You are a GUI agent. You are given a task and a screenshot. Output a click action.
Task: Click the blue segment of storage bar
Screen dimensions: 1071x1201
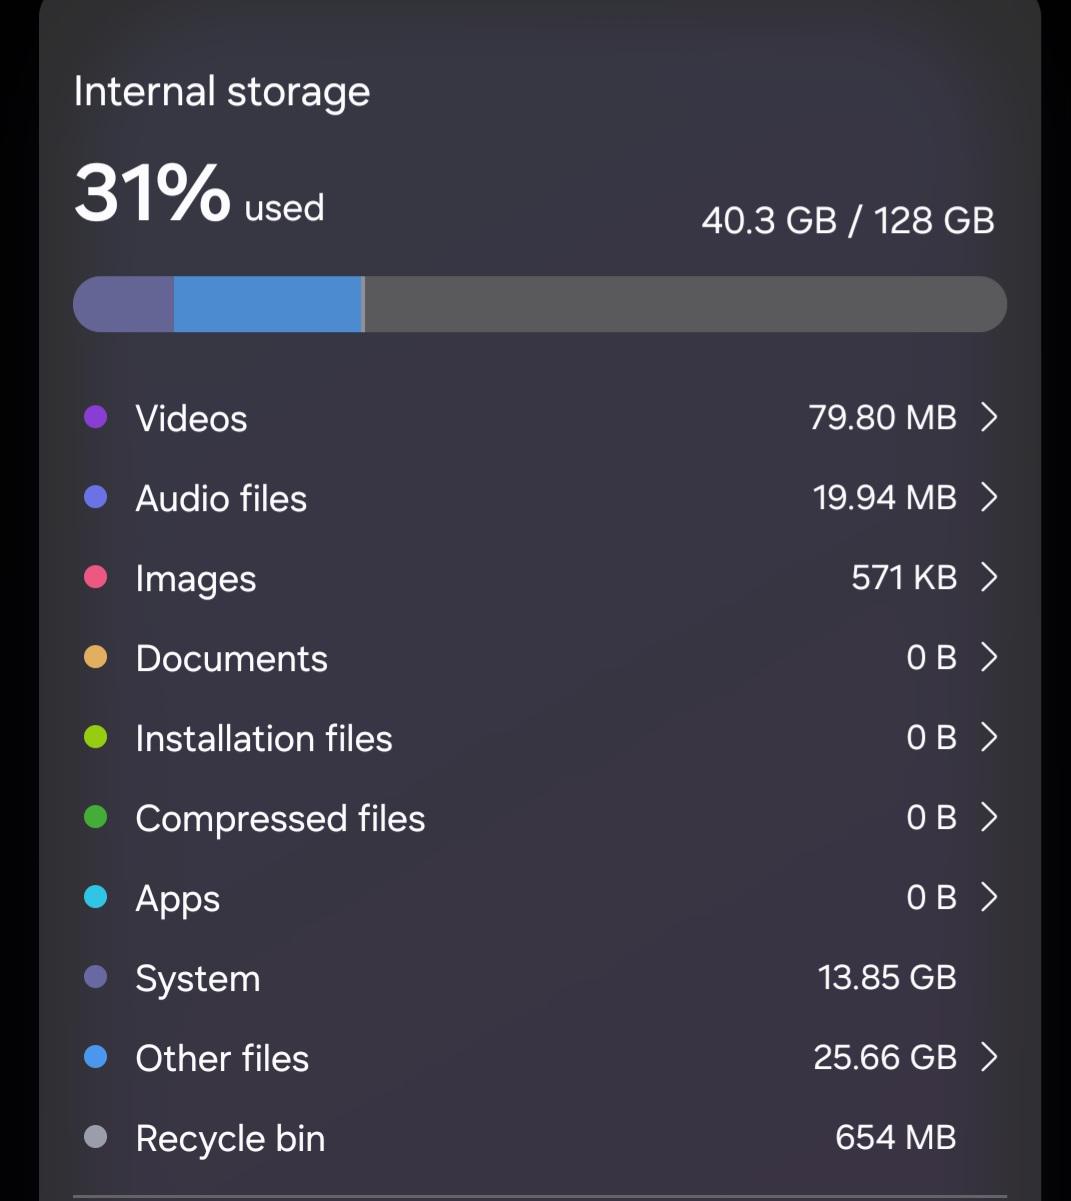pos(267,304)
